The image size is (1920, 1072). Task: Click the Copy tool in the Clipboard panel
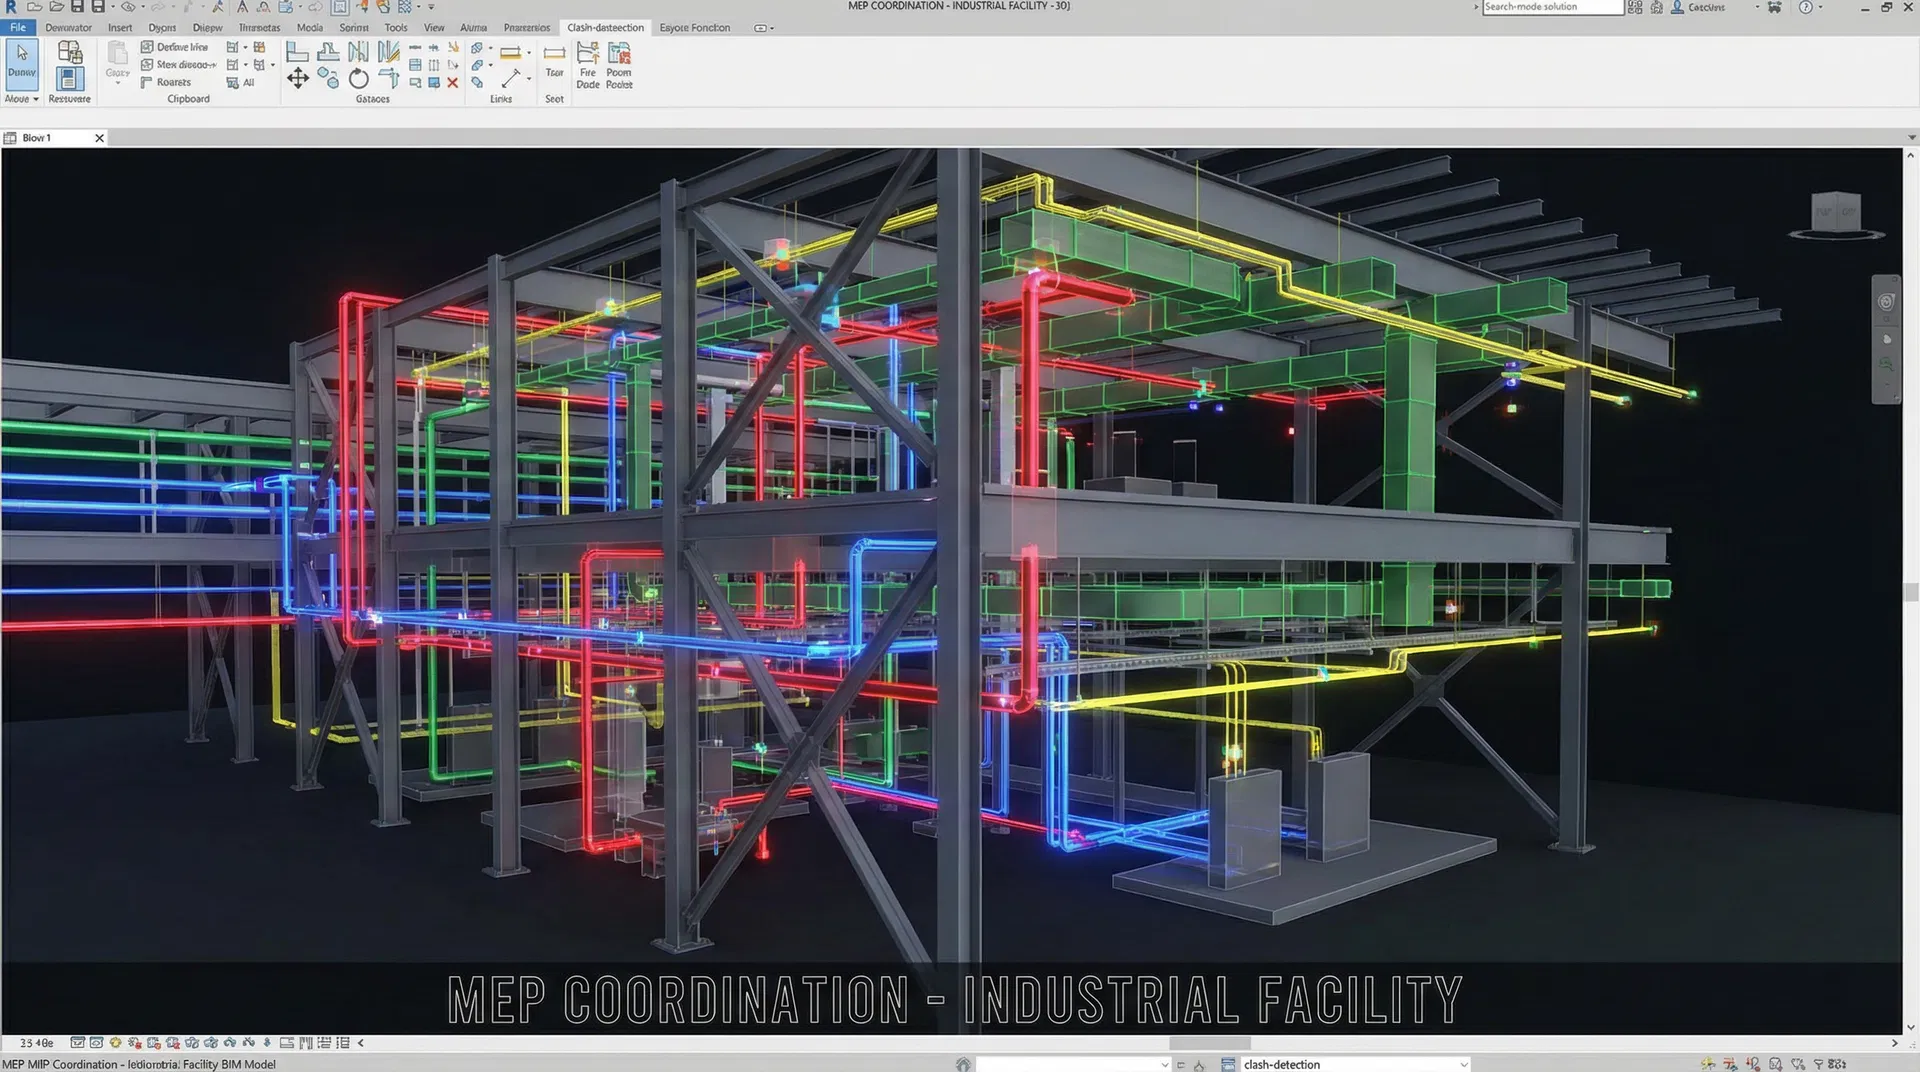point(117,58)
